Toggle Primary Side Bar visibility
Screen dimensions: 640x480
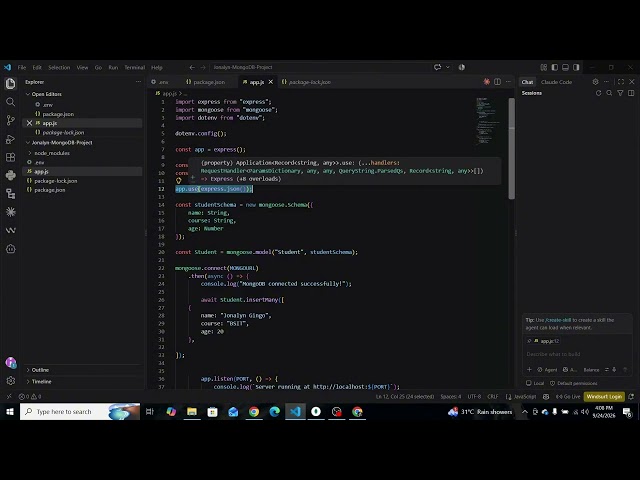pyautogui.click(x=555, y=67)
